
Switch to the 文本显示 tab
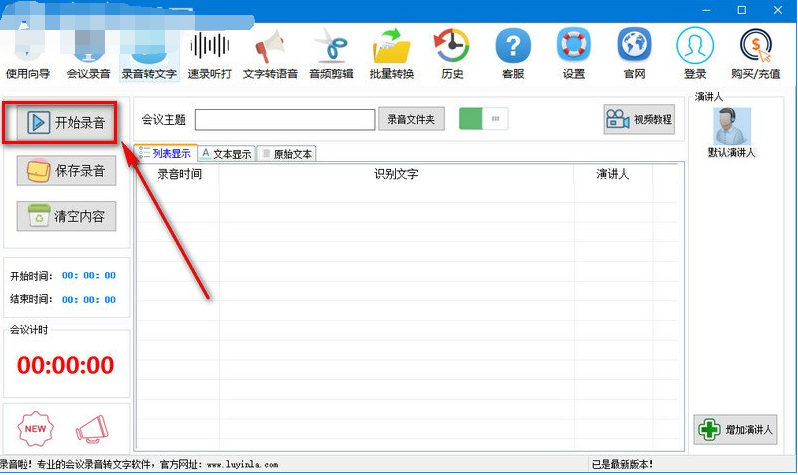226,154
